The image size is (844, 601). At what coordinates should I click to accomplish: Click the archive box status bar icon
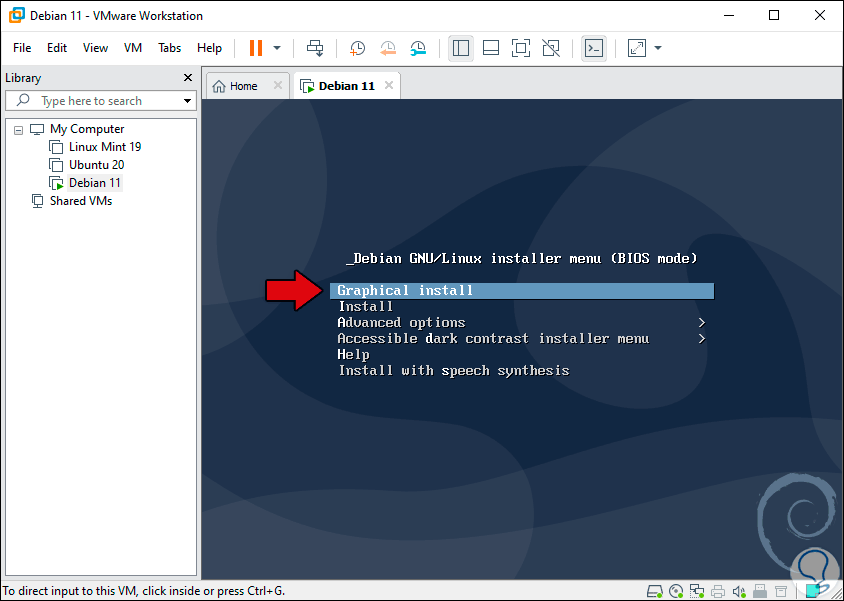[781, 591]
